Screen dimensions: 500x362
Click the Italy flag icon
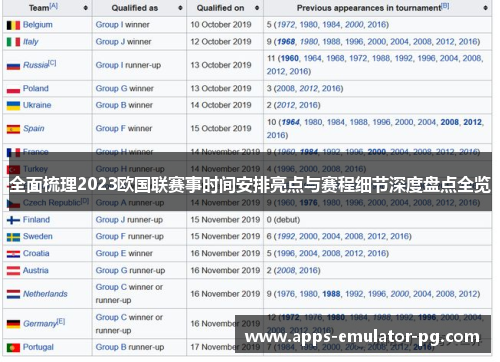13,42
